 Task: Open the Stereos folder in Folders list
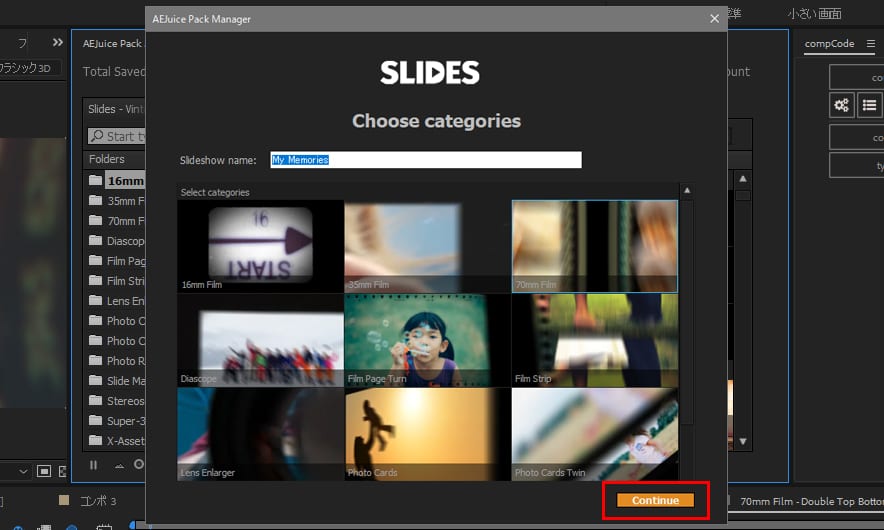[x=116, y=401]
